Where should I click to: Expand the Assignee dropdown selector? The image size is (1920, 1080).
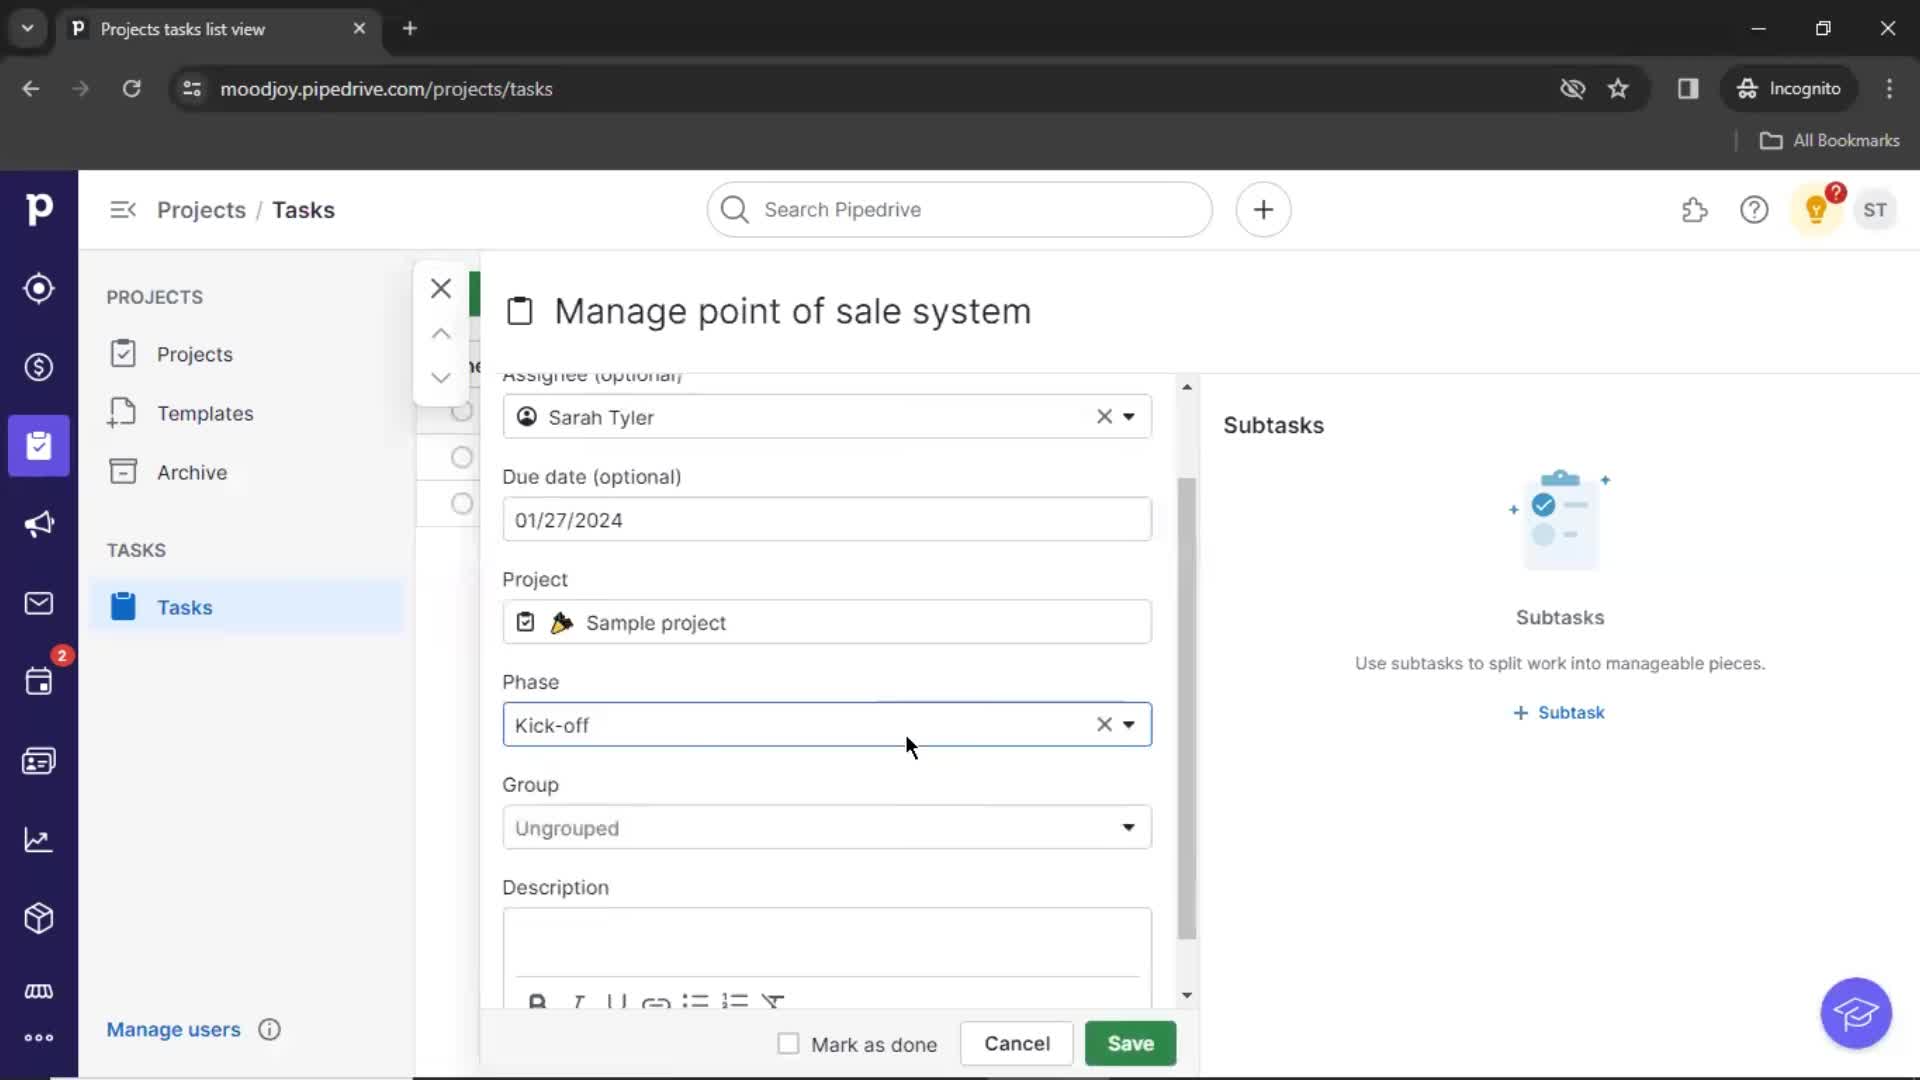tap(1129, 417)
